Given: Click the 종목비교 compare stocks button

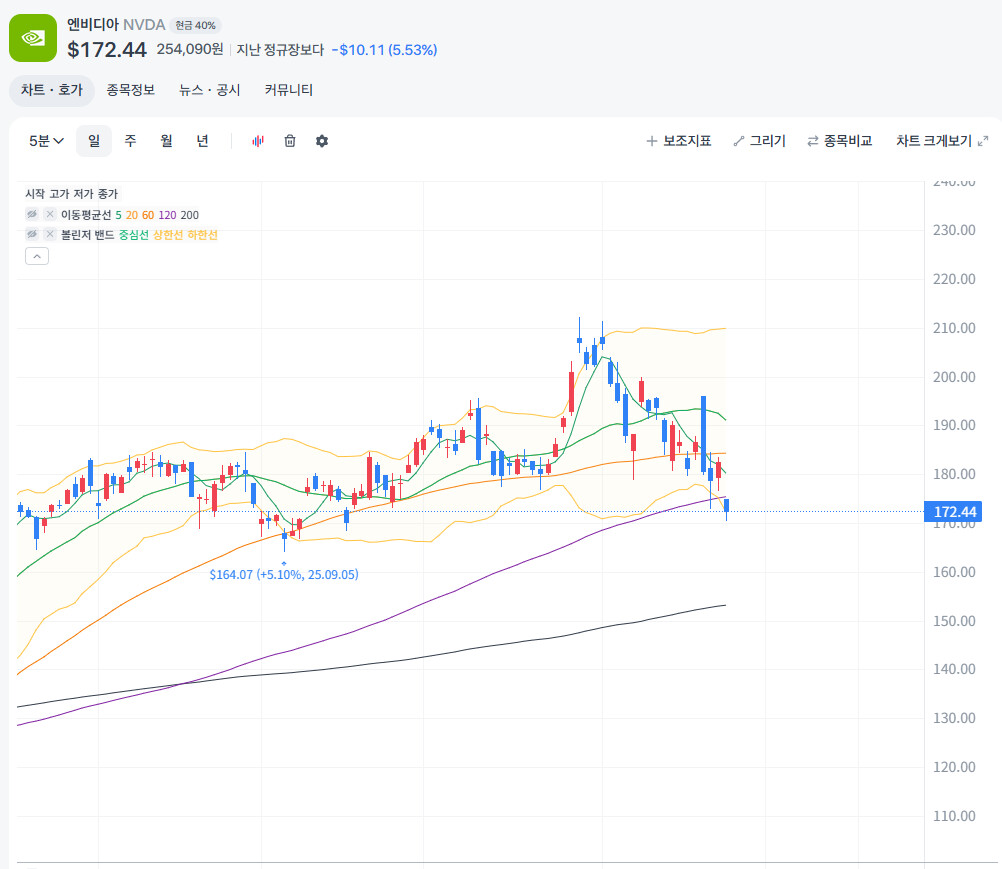Looking at the screenshot, I should 840,141.
